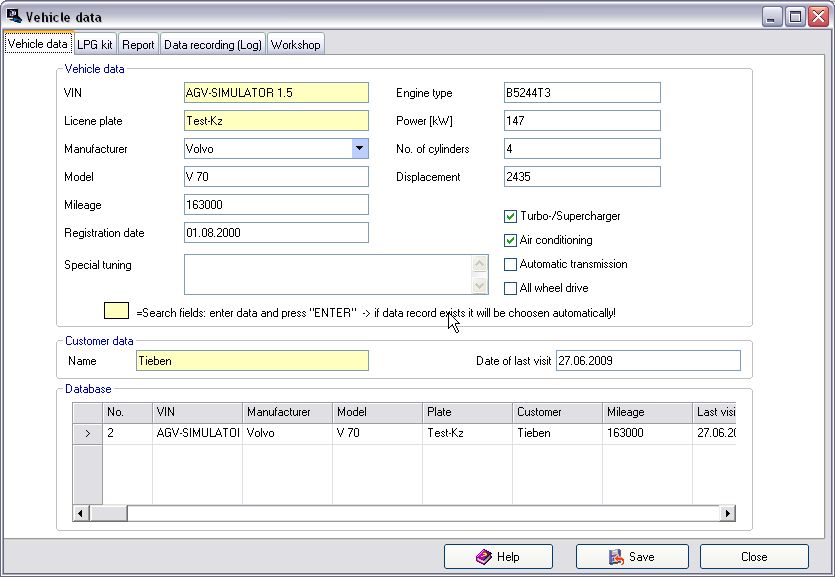Switch to the Vehicle data tab
The image size is (835, 577).
[38, 44]
